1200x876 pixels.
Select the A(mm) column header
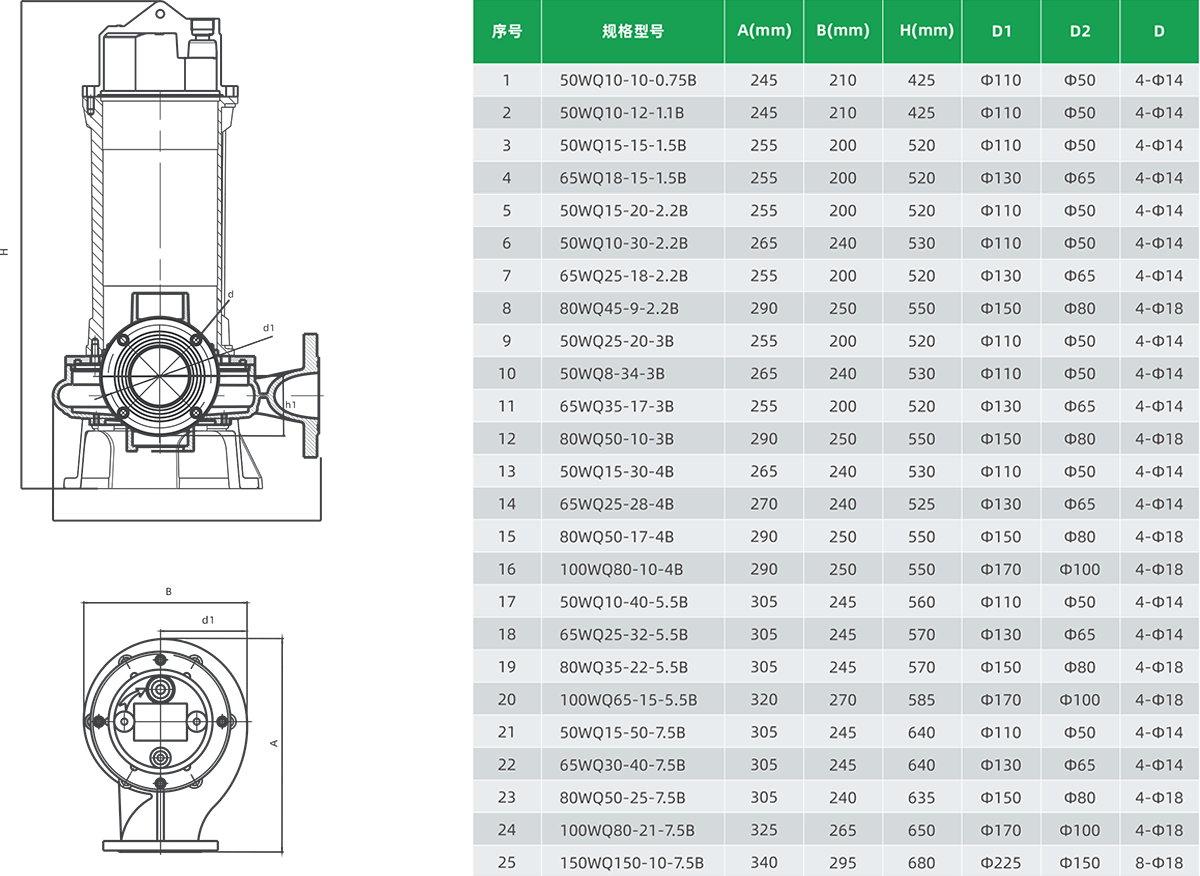tap(764, 31)
